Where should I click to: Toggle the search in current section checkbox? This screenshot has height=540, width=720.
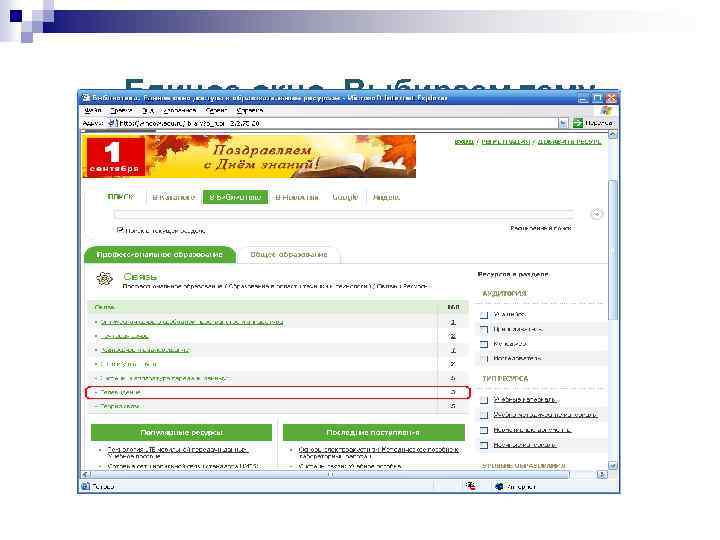(120, 230)
